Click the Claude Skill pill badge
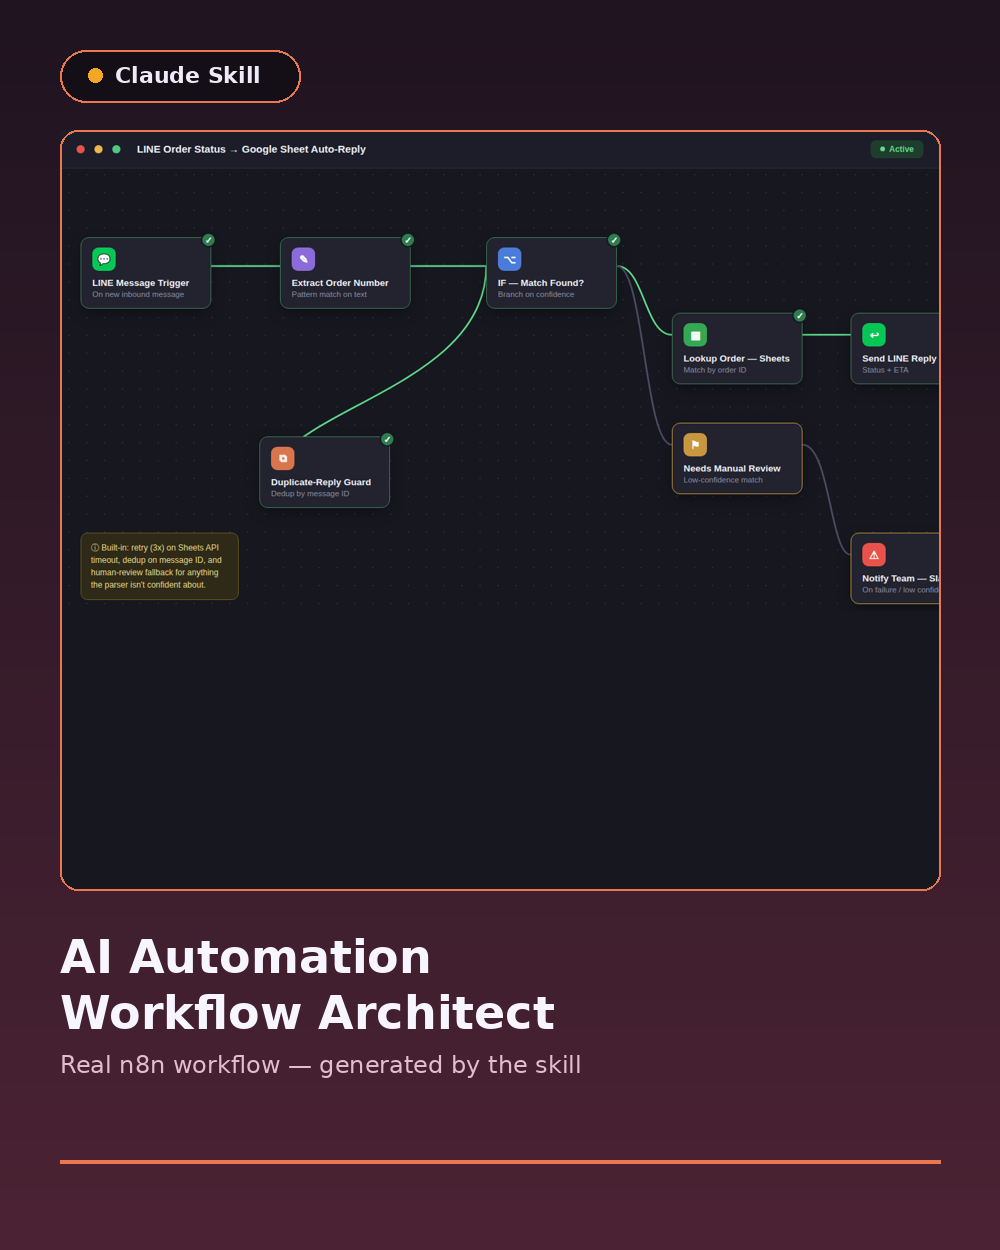Image resolution: width=1000 pixels, height=1250 pixels. click(x=180, y=76)
